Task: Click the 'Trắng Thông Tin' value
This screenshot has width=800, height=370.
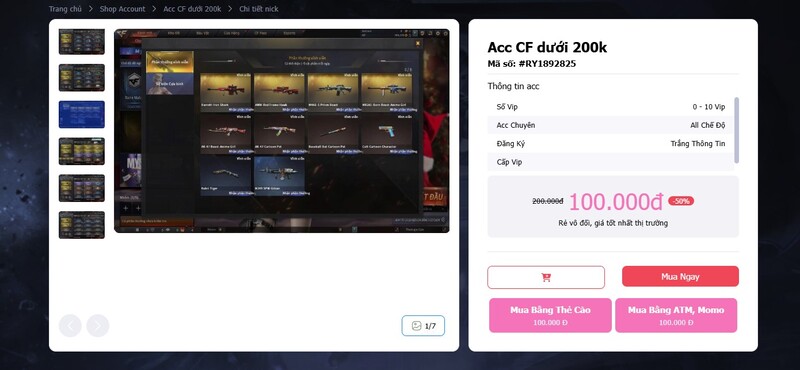Action: [x=697, y=143]
